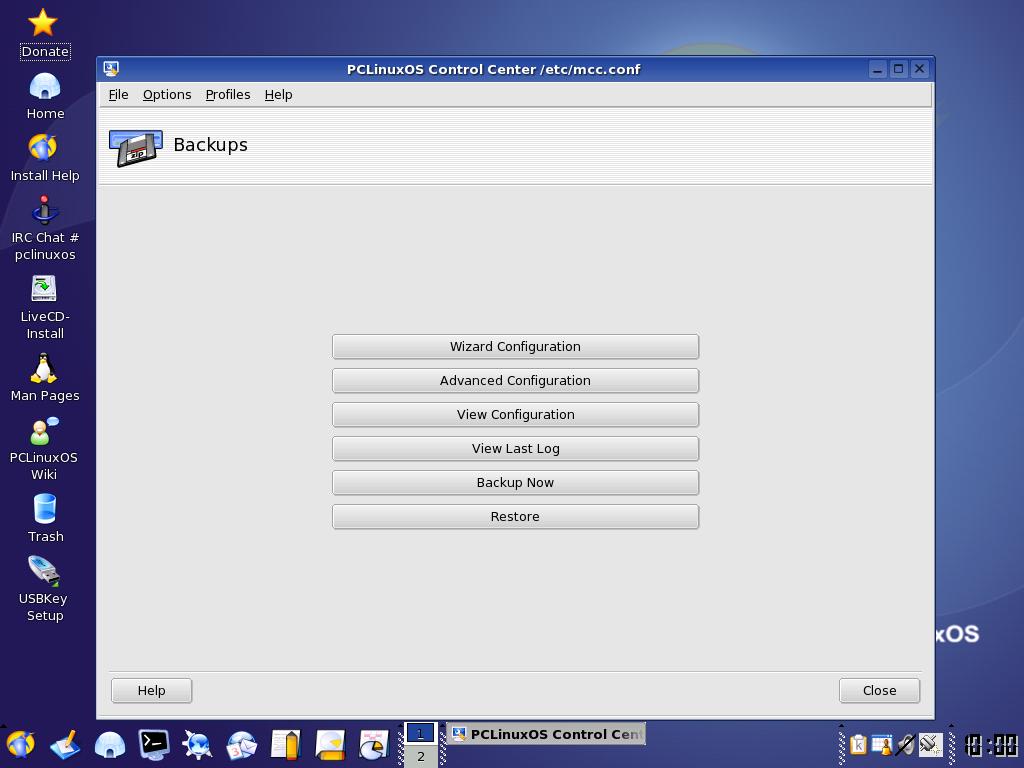Screen dimensions: 1024x768
Task: Click the Restore button
Action: [515, 517]
